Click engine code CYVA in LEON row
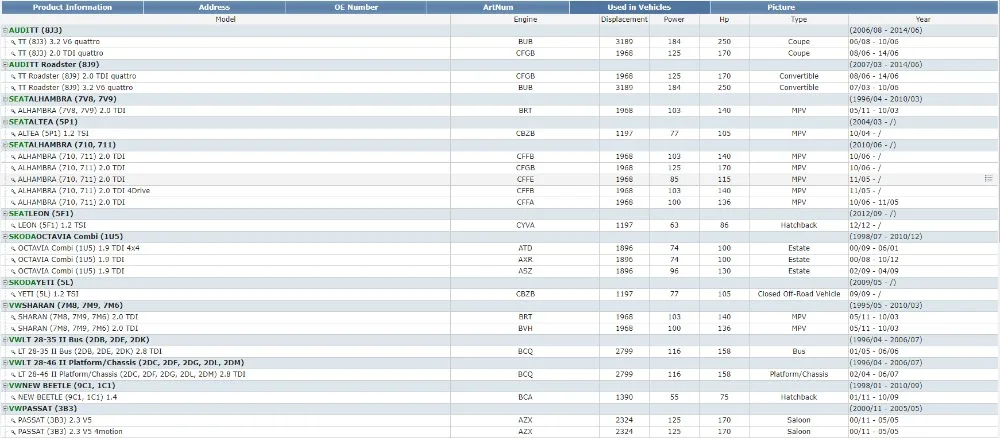 pyautogui.click(x=525, y=225)
